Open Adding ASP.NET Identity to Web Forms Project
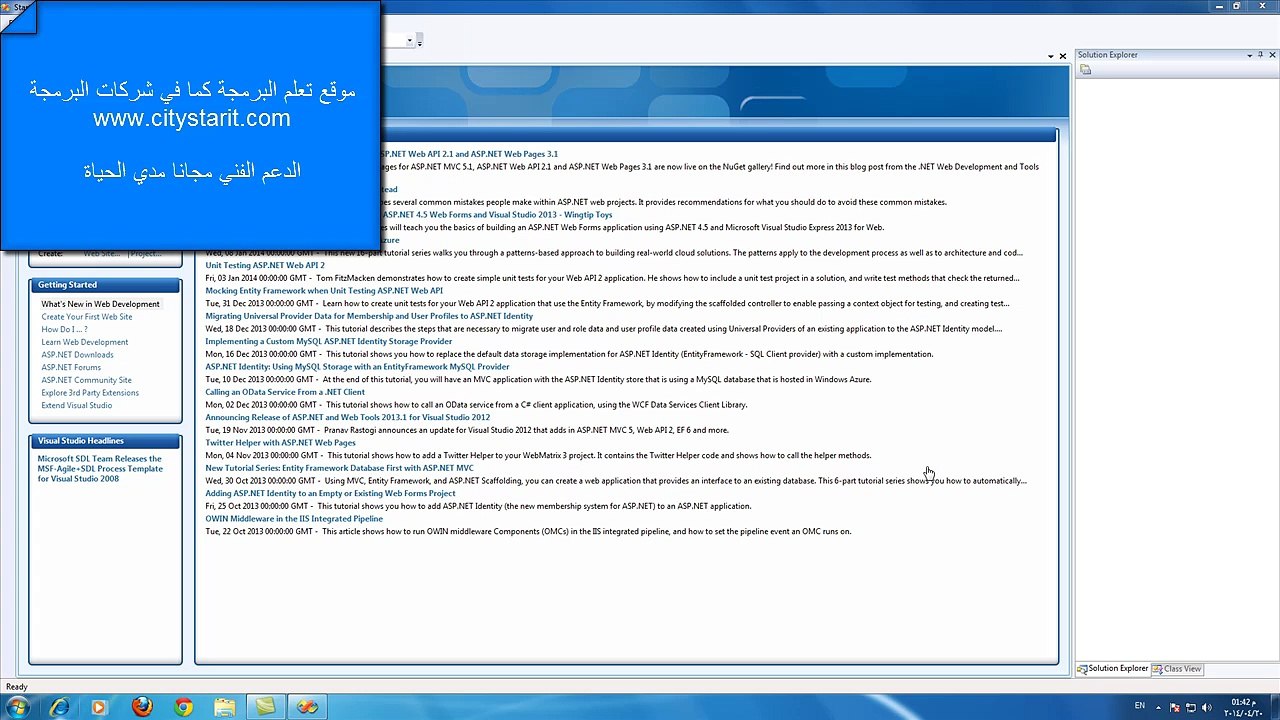The image size is (1280, 720). coord(330,493)
